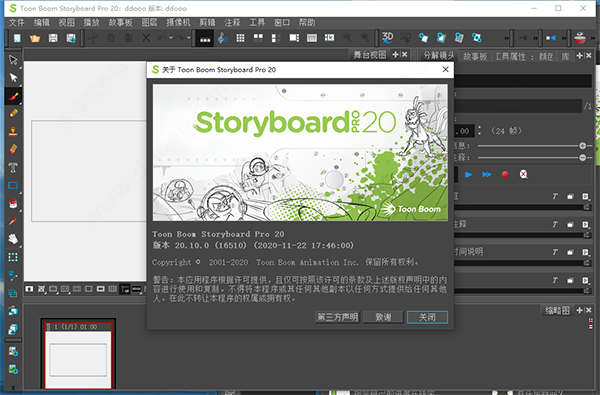The width and height of the screenshot is (600, 395).
Task: Click the Save As toolbar icon
Action: pyautogui.click(x=71, y=38)
